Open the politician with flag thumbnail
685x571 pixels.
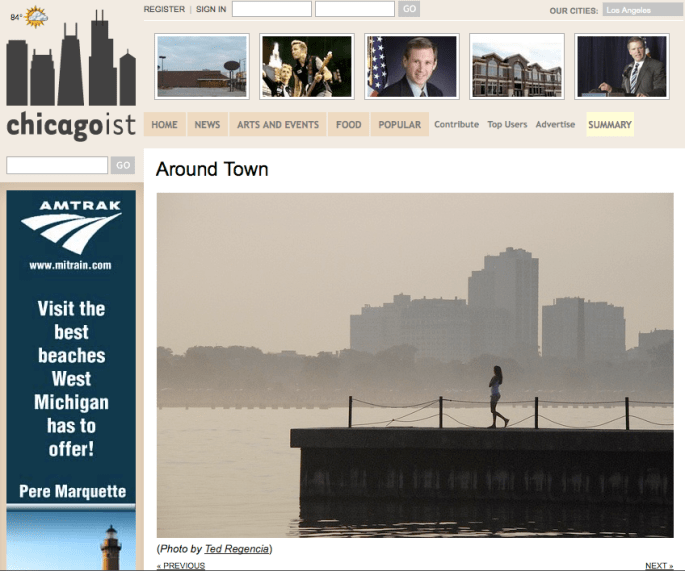coord(411,67)
